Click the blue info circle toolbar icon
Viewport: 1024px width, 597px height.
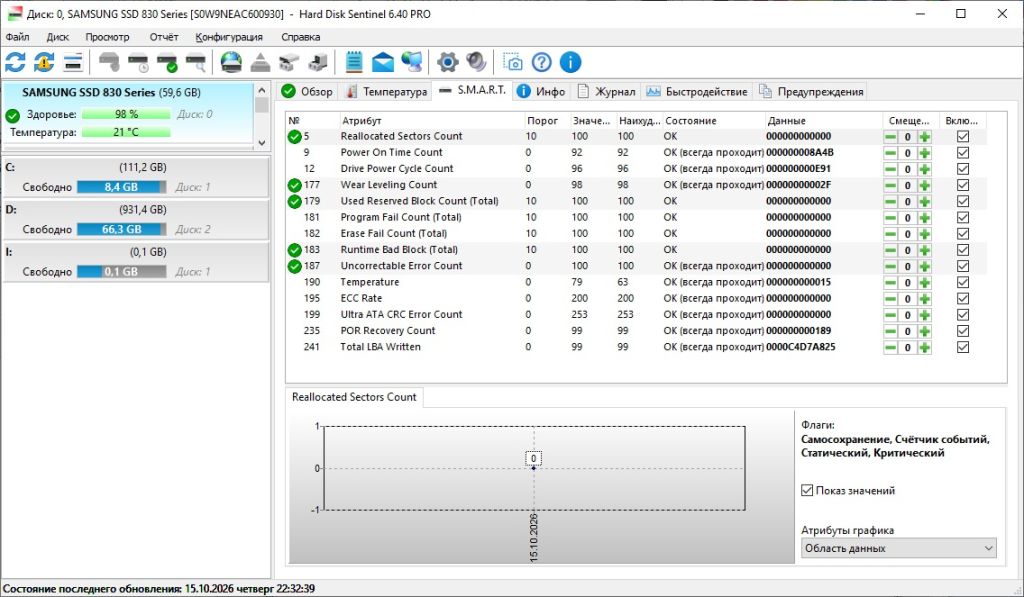(x=570, y=63)
